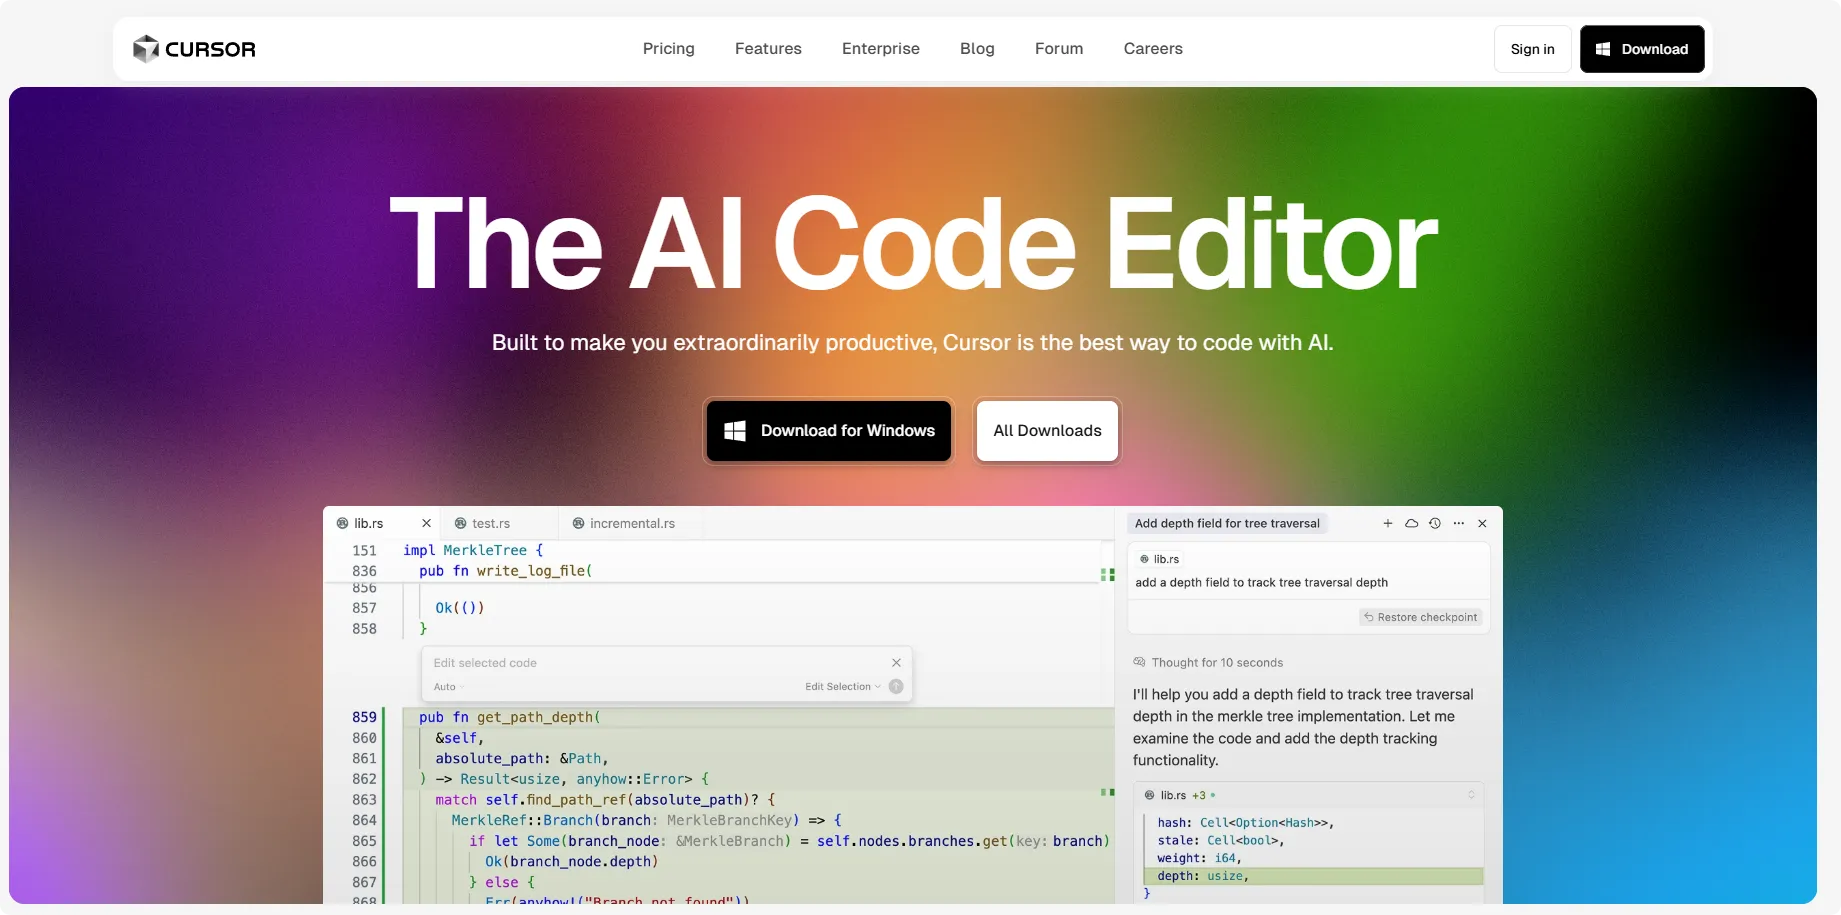Click 'impl MerkleTree {' sticky line
Viewport: 1841px width, 915px height.
[x=473, y=550]
